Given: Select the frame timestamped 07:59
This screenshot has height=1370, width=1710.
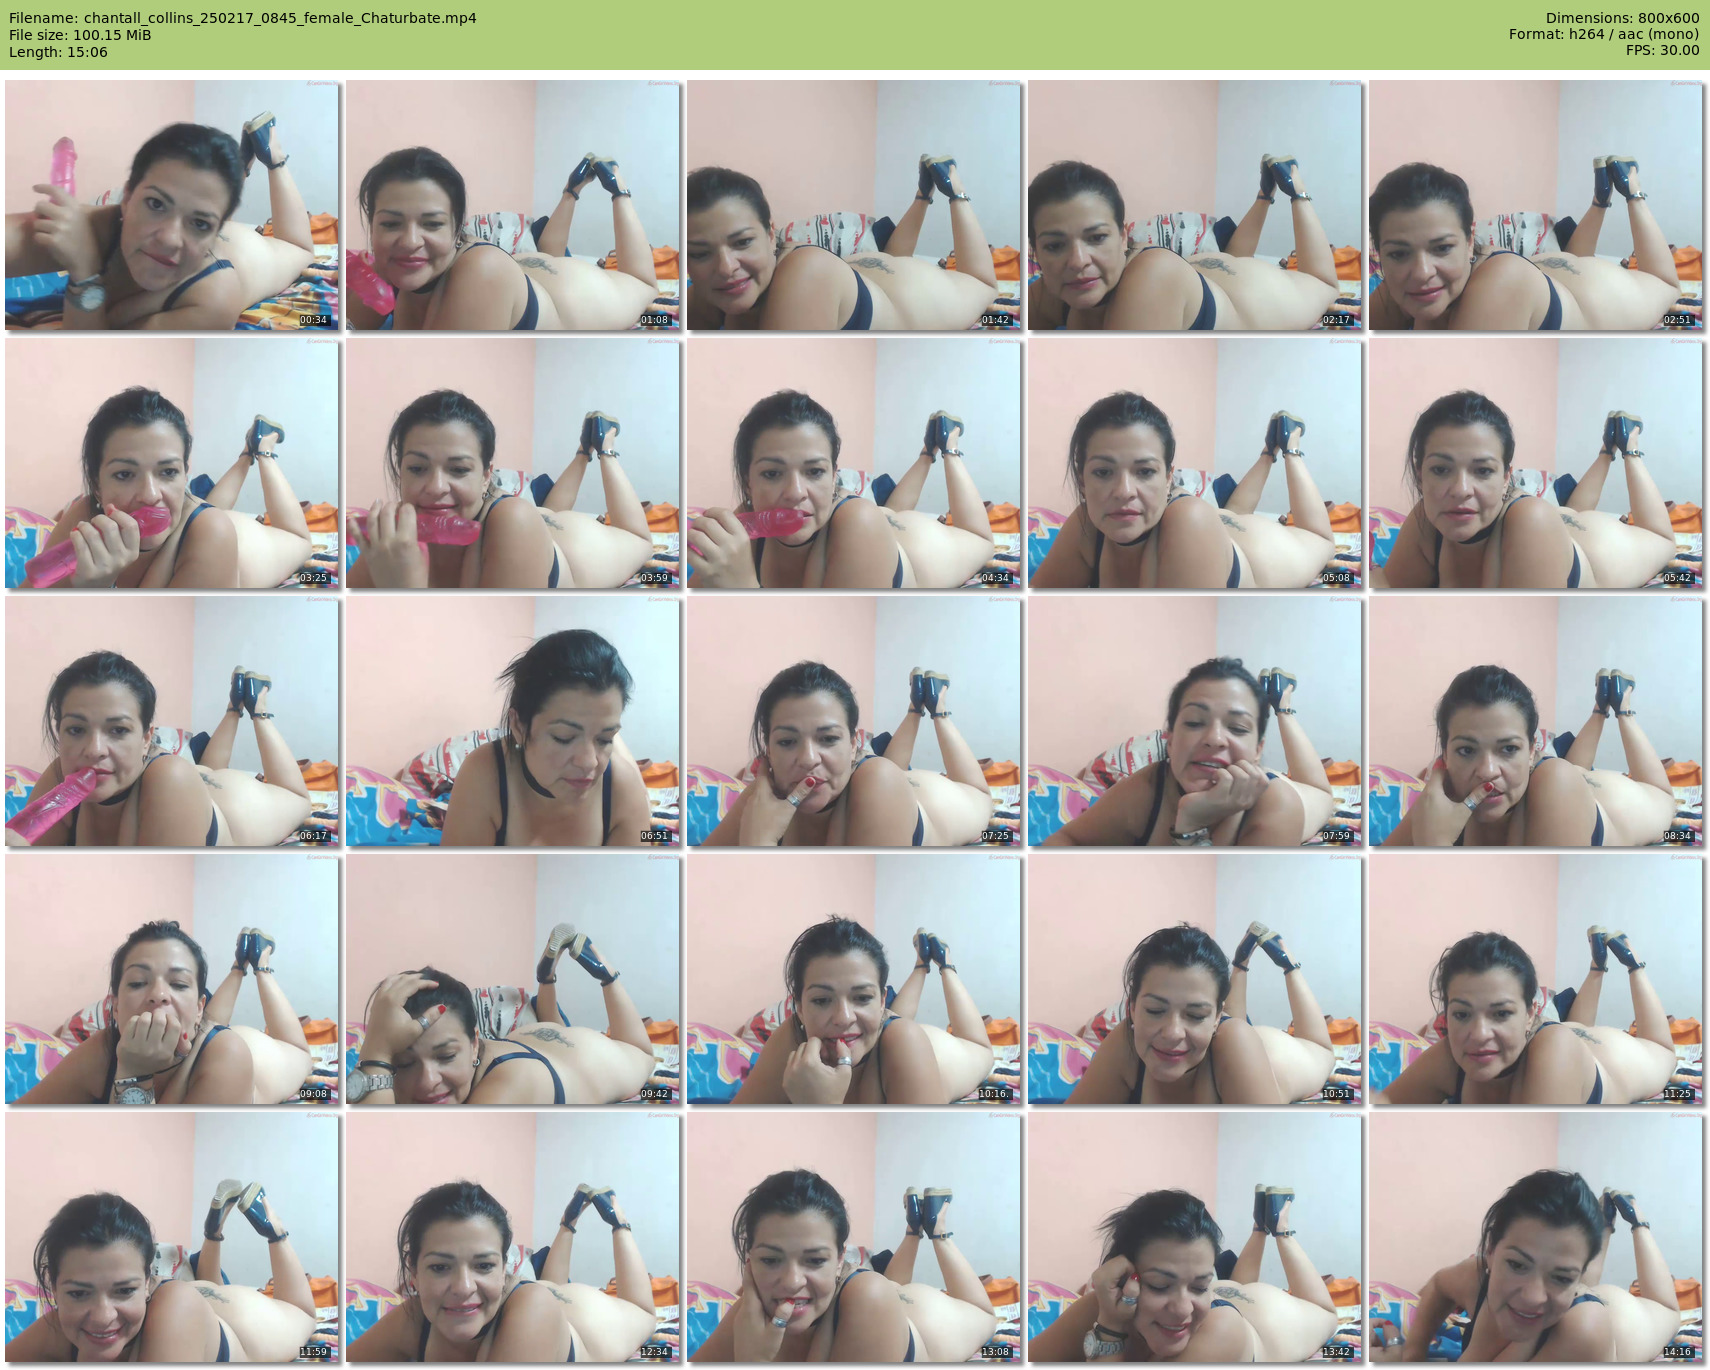Looking at the screenshot, I should [1195, 721].
